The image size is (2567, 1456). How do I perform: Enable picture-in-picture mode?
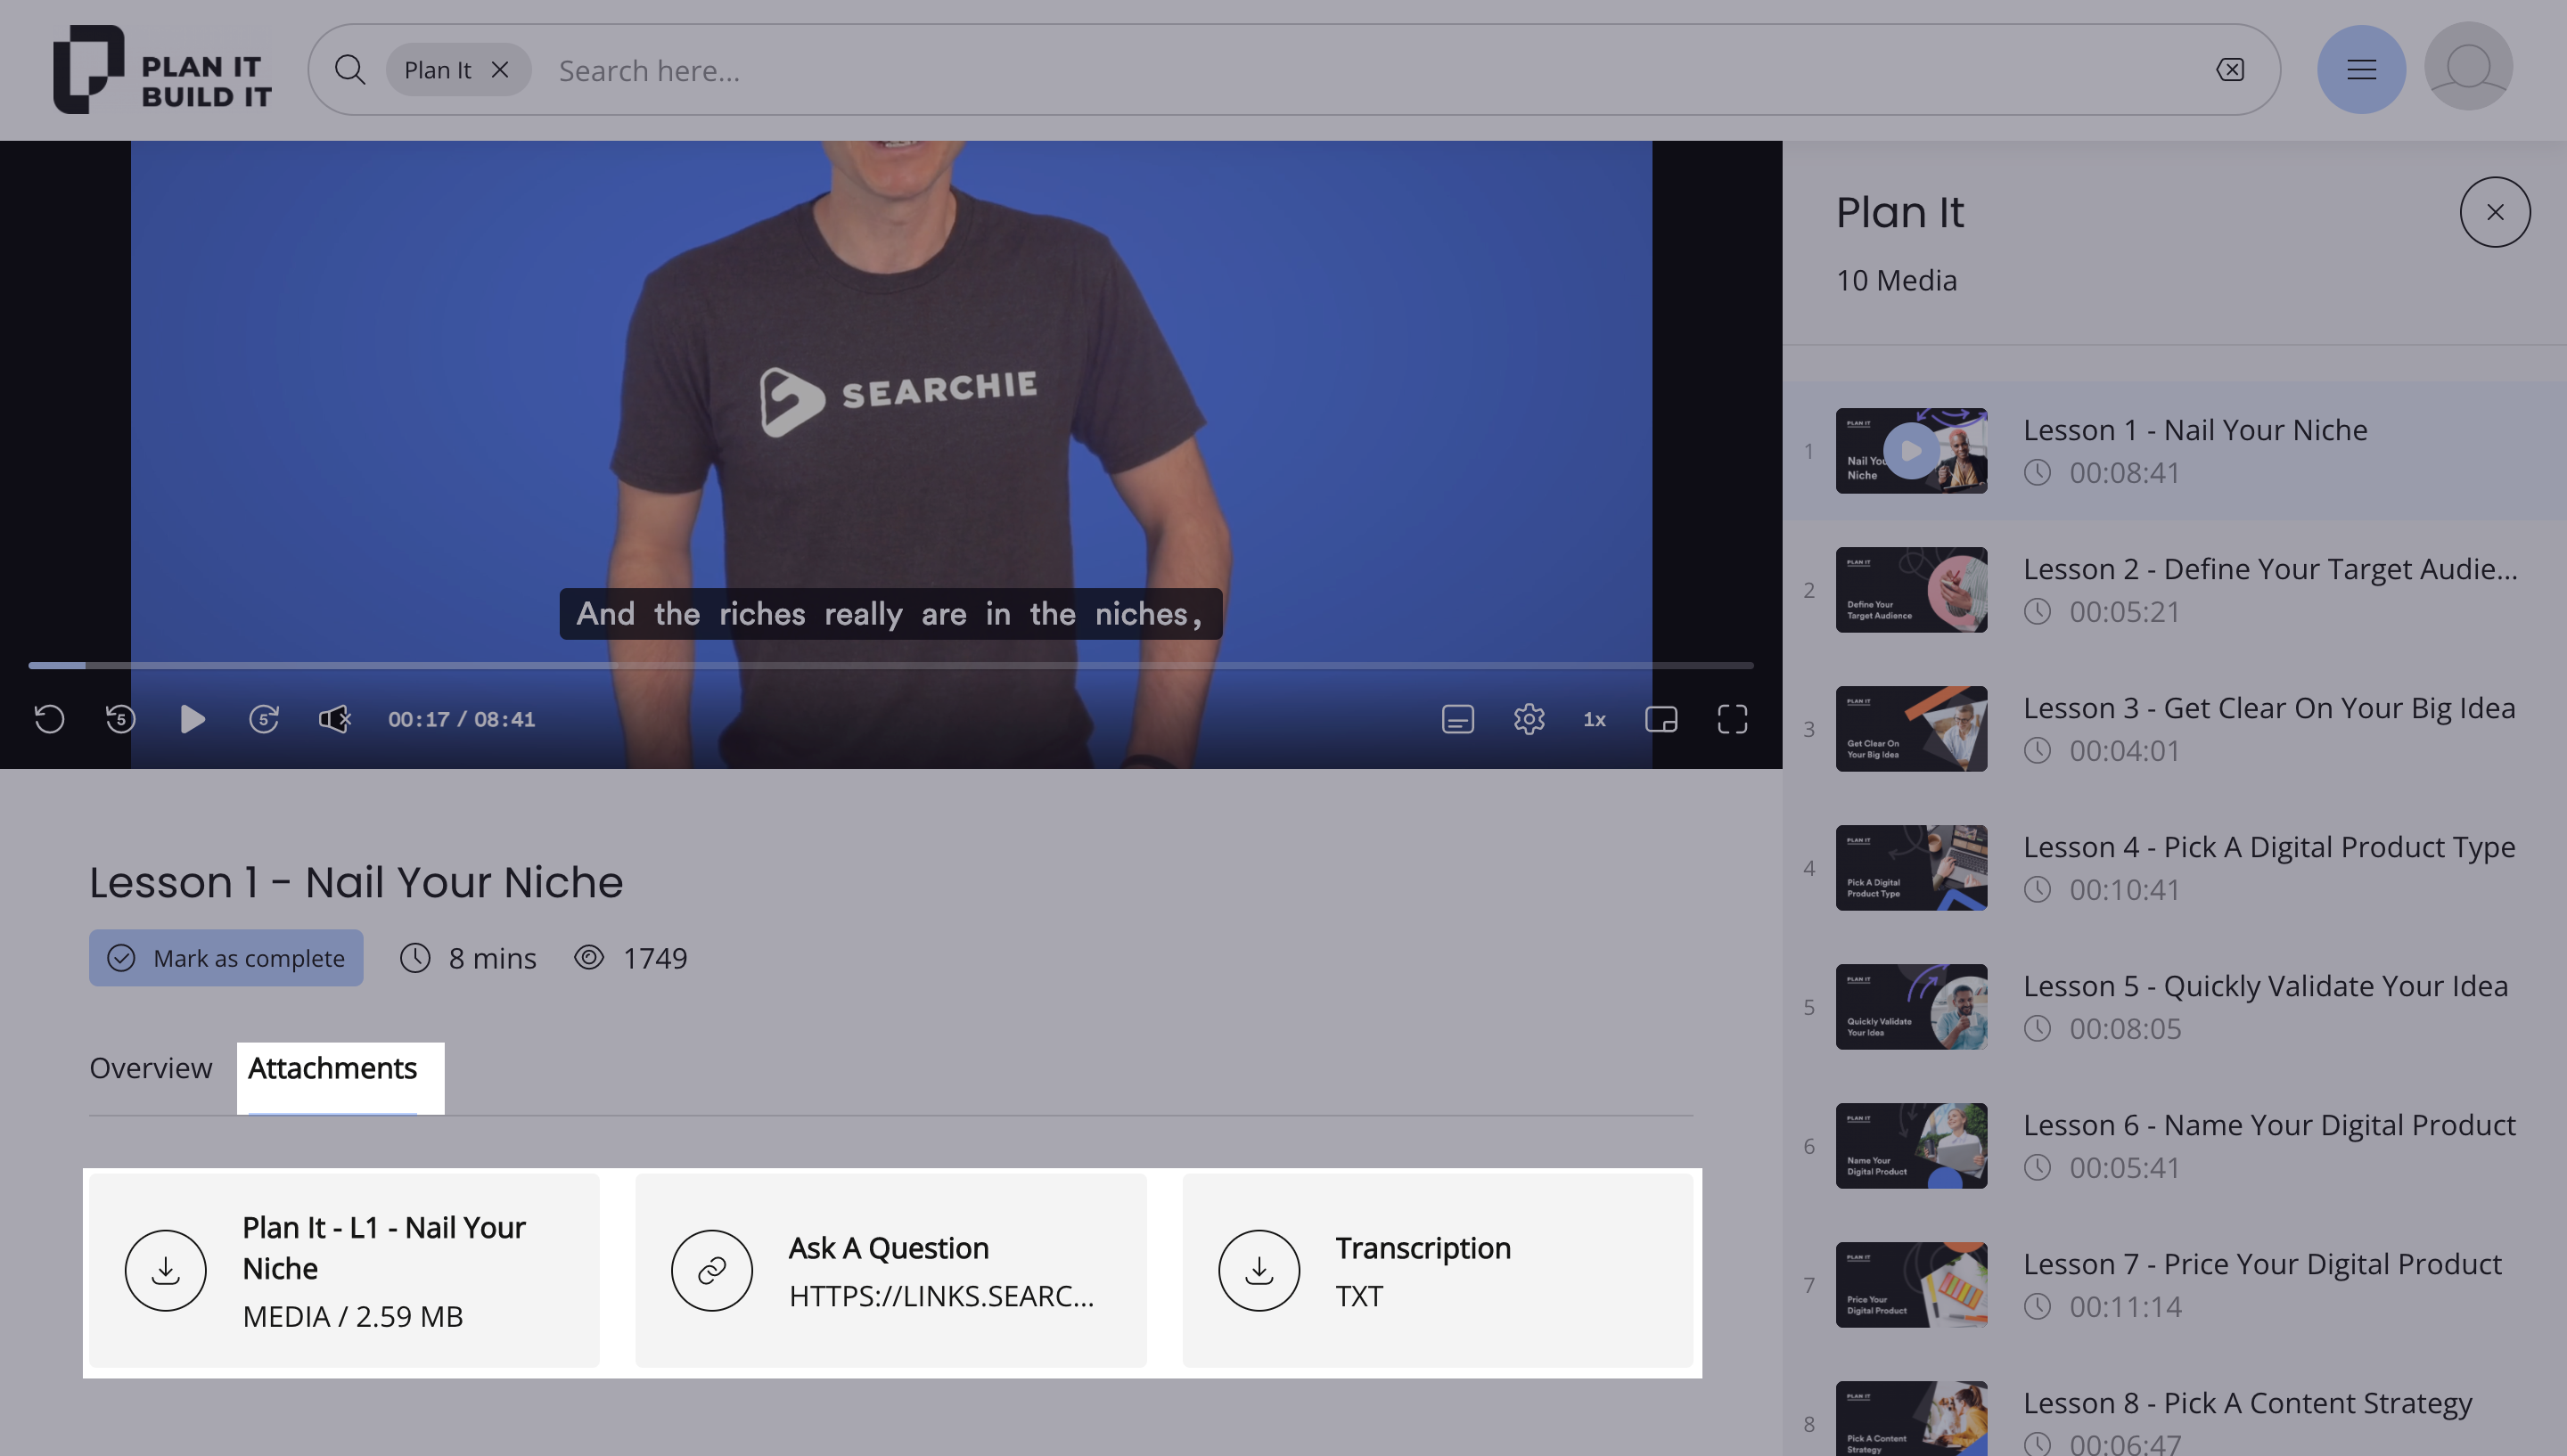(x=1661, y=719)
